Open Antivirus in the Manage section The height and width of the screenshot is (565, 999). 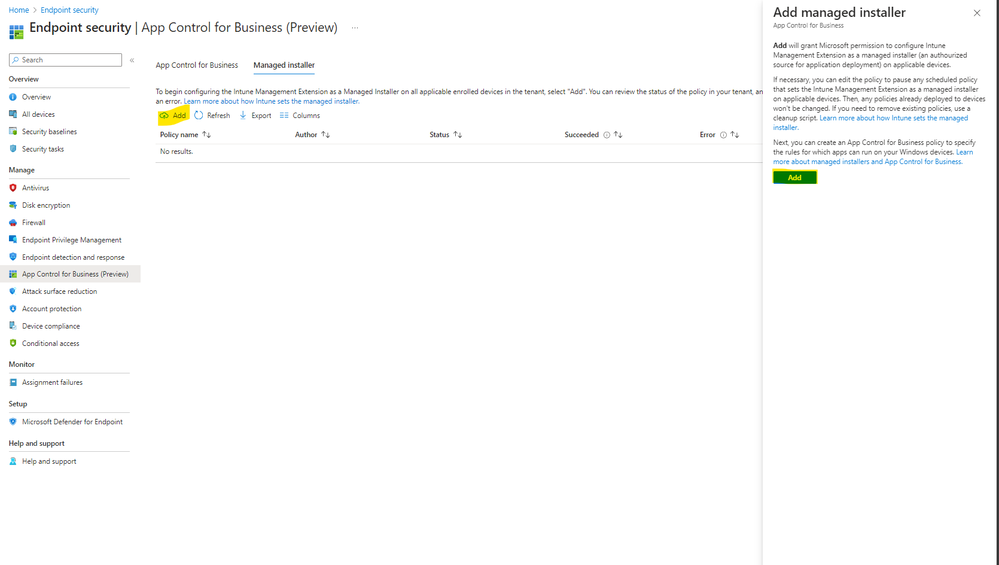35,188
